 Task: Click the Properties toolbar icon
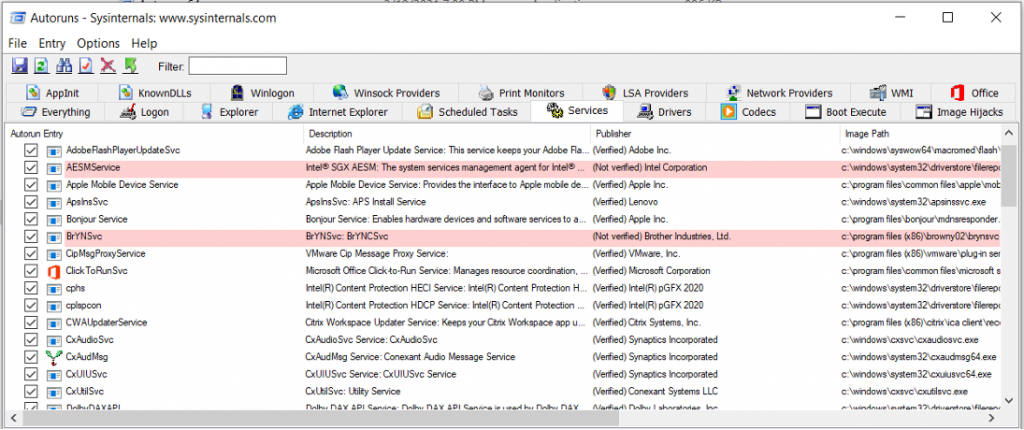(x=86, y=65)
